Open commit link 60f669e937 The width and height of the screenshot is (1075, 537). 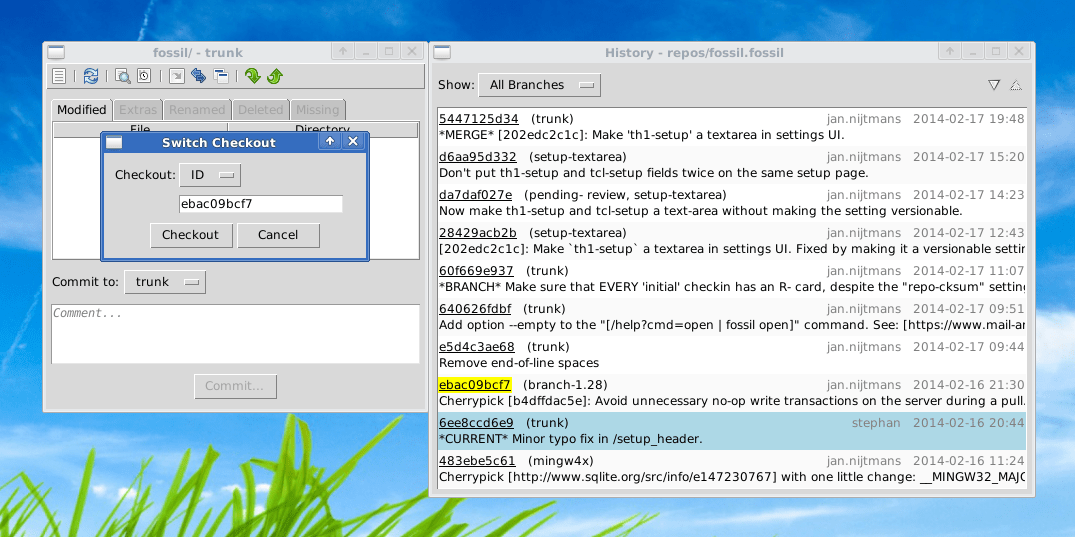coord(476,271)
